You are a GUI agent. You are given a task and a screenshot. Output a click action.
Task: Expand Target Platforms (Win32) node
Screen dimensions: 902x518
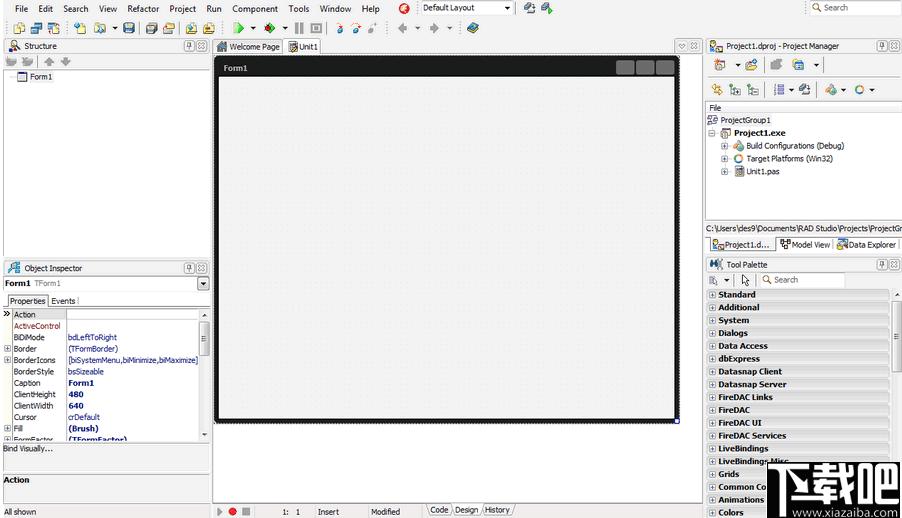click(x=724, y=159)
